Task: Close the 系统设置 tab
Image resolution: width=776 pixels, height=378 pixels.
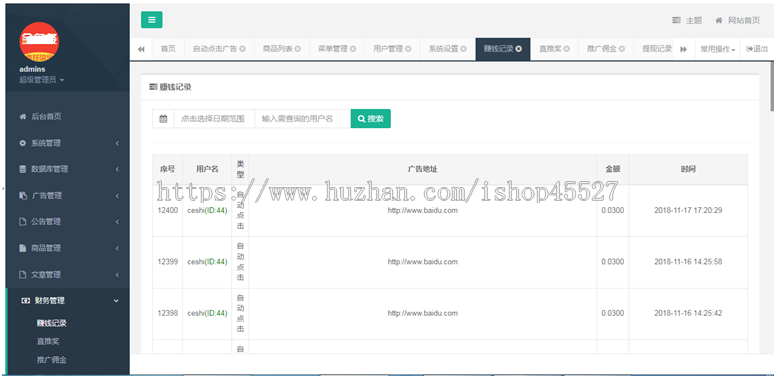Action: (464, 49)
